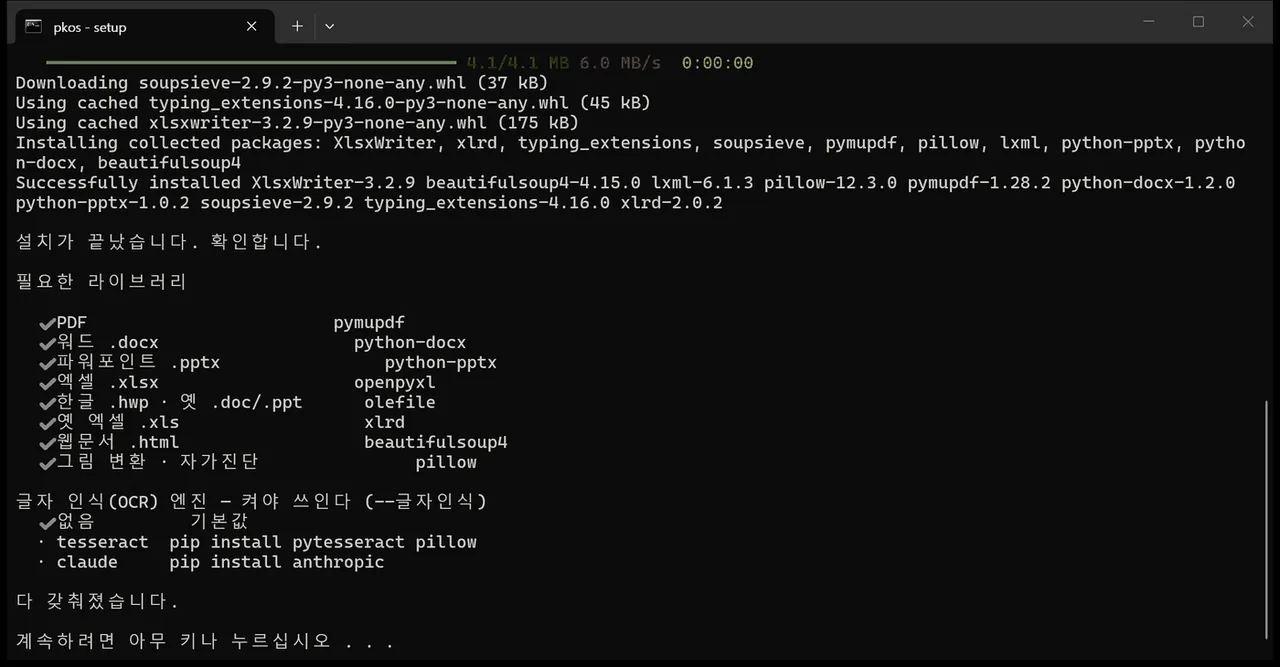Click the "그림 변환 · 자가진단" label
This screenshot has width=1280, height=667.
click(157, 462)
